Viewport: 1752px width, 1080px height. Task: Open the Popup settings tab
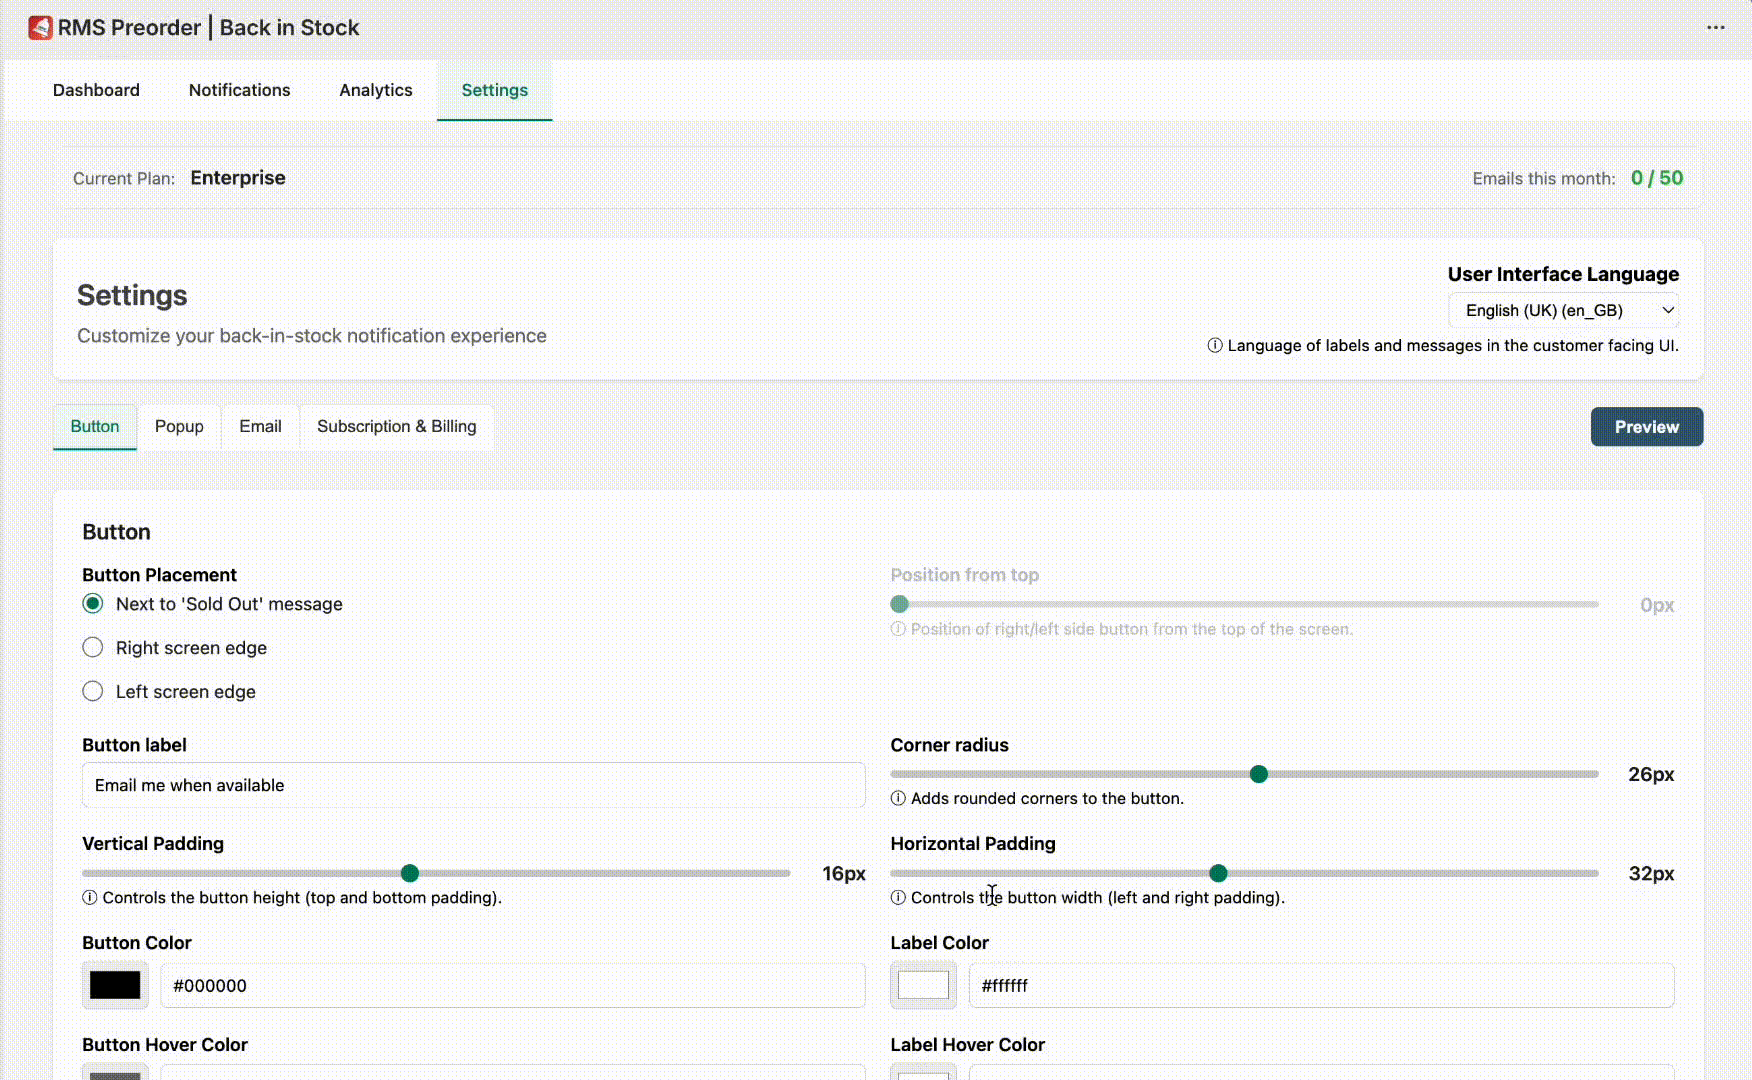click(x=179, y=427)
